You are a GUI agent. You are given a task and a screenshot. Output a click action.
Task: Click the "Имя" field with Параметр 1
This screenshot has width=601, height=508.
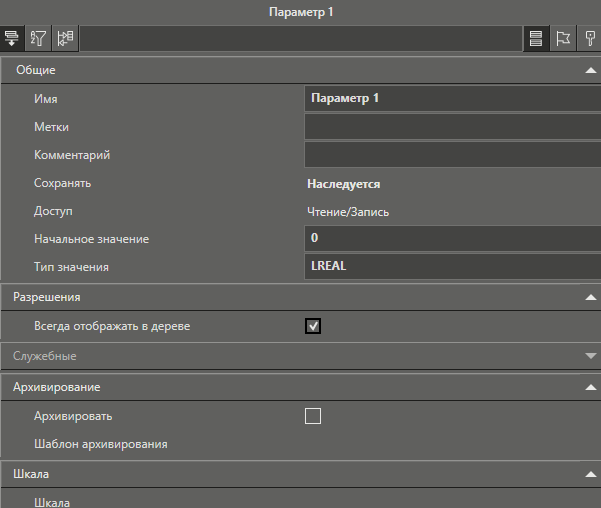click(452, 98)
